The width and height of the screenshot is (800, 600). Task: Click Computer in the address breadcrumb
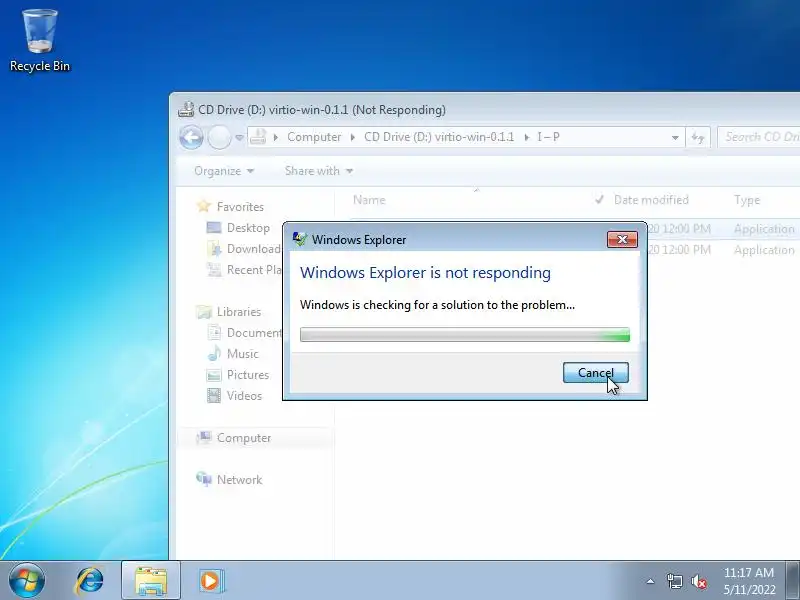click(314, 137)
